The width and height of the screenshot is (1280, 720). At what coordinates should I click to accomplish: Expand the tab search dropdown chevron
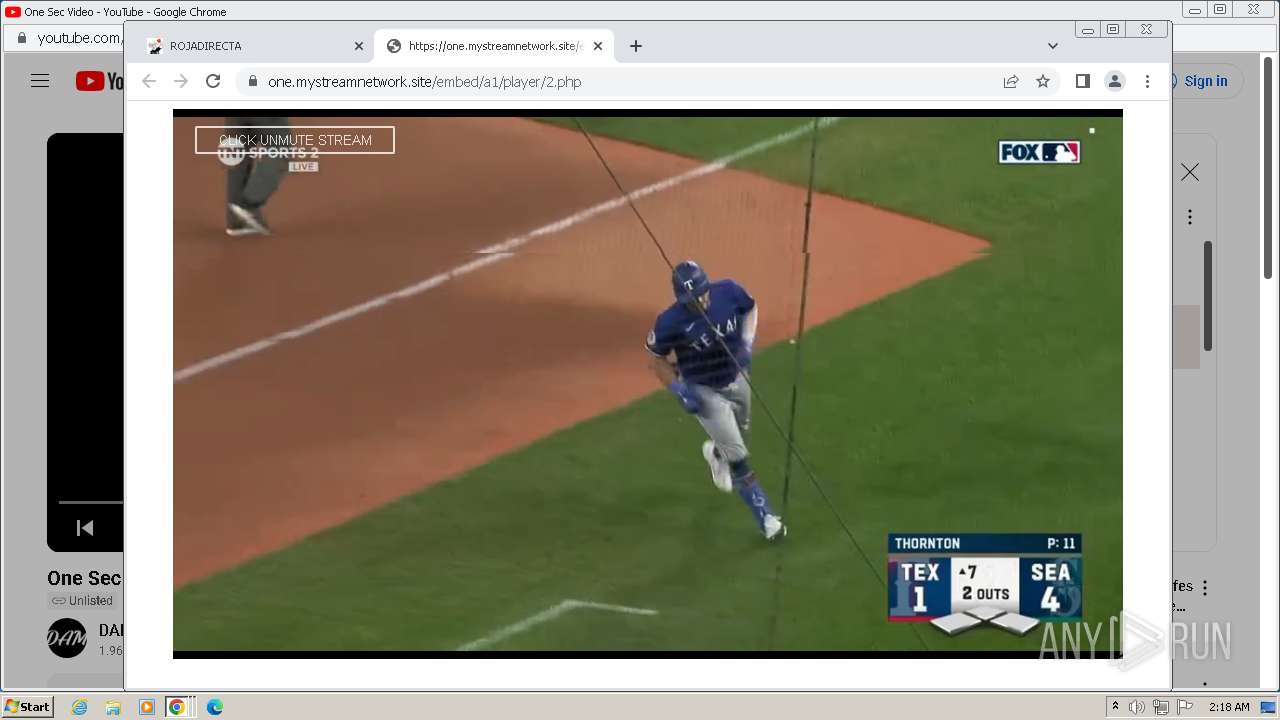[1053, 46]
